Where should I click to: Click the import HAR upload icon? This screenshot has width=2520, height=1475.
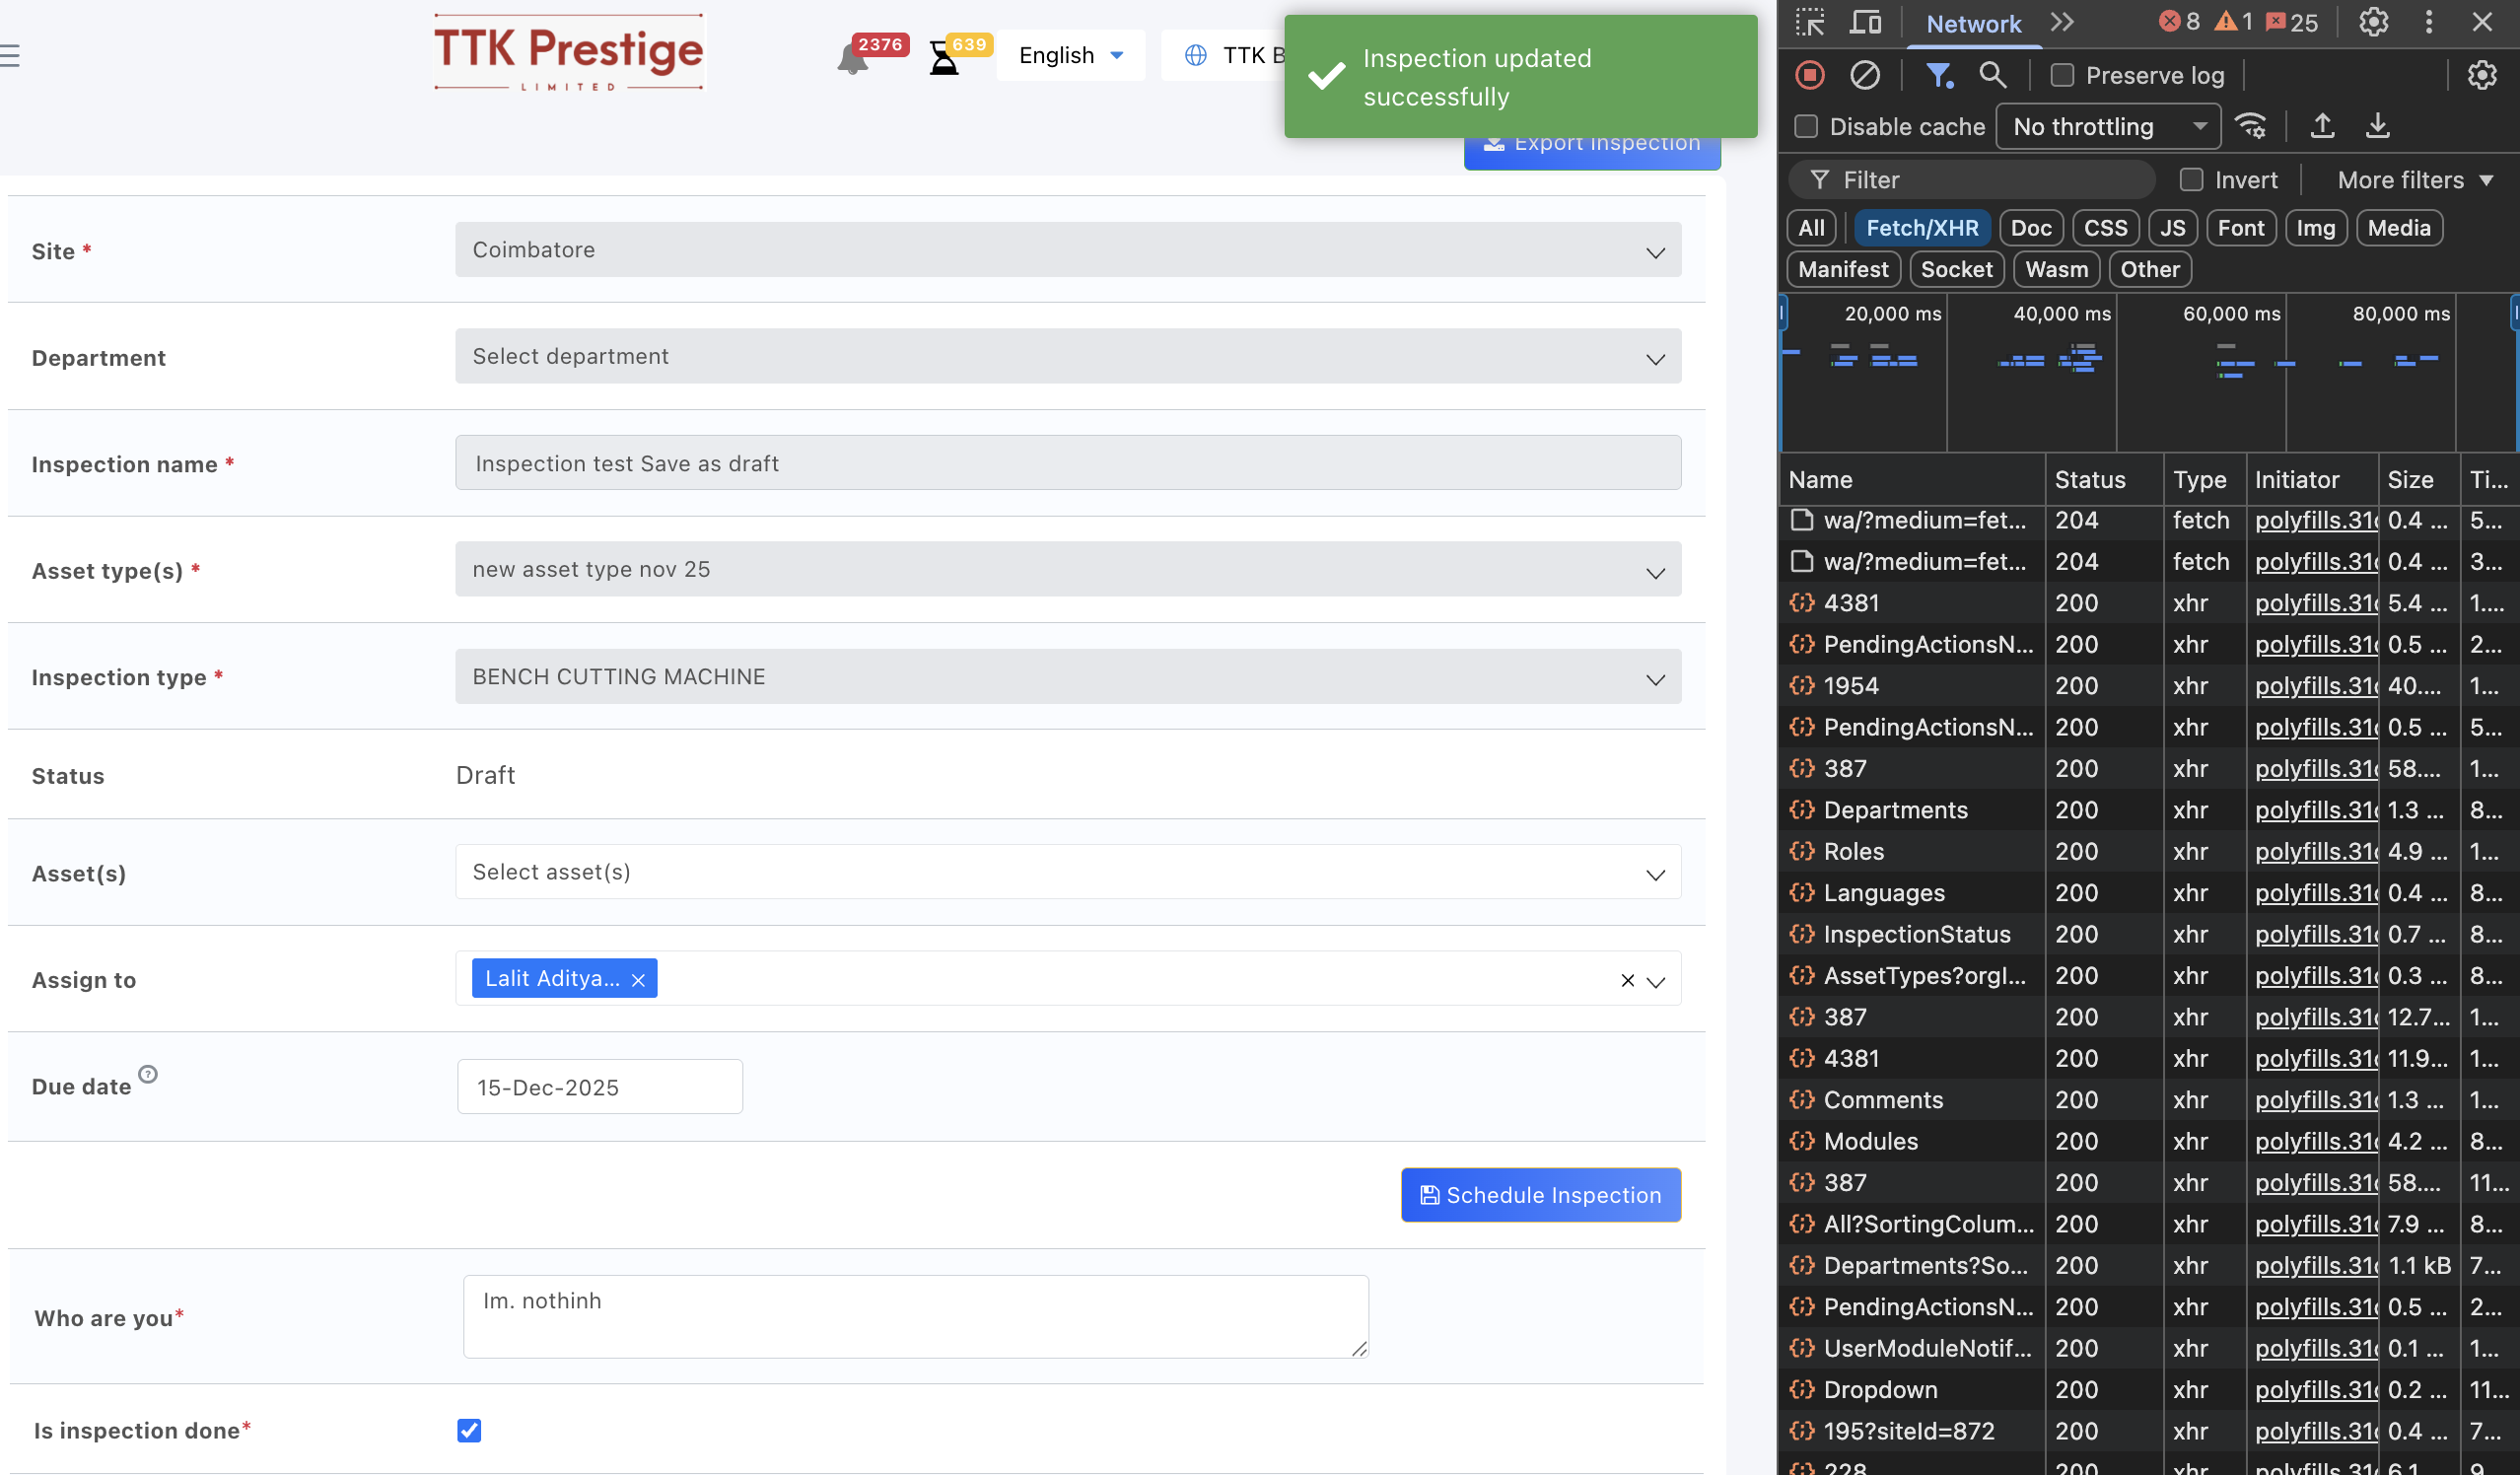2322,126
